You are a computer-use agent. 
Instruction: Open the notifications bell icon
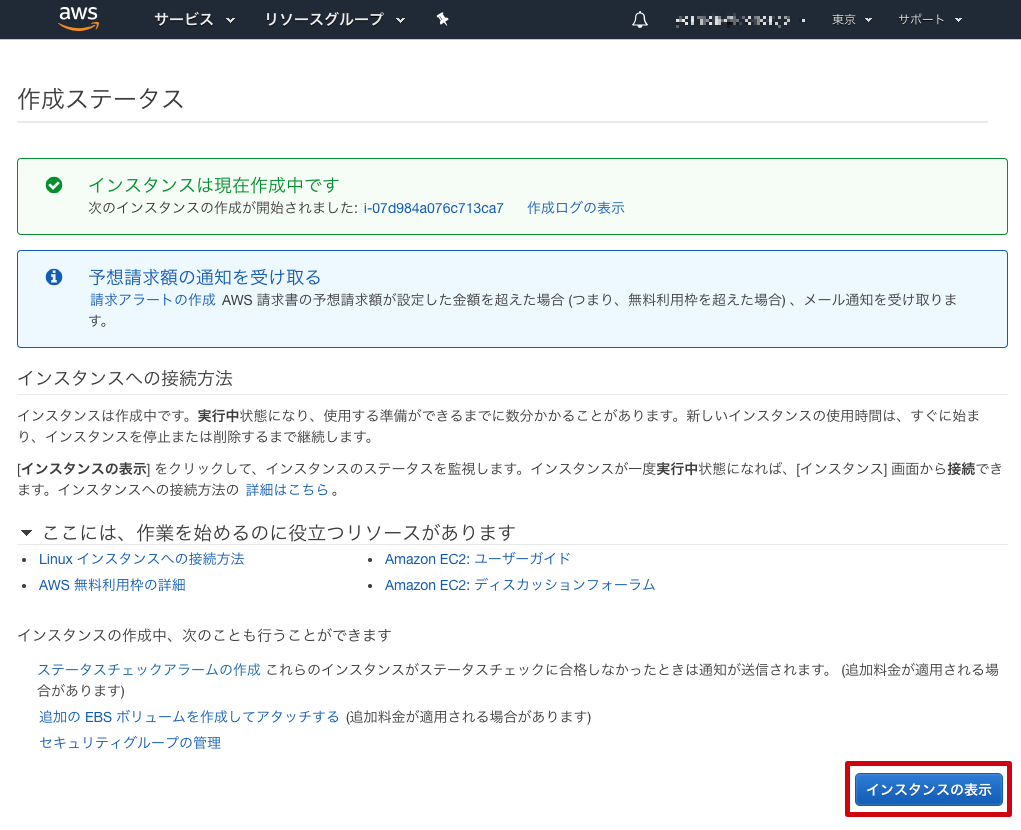pyautogui.click(x=640, y=20)
